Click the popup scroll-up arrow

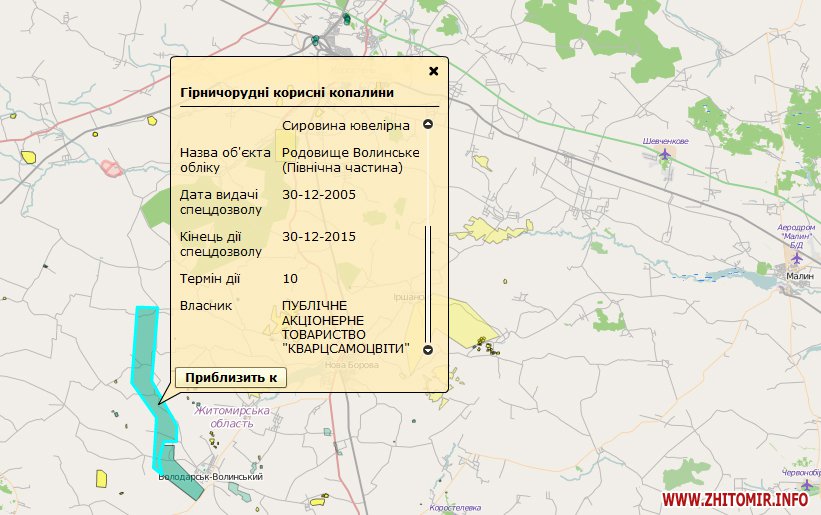[428, 125]
